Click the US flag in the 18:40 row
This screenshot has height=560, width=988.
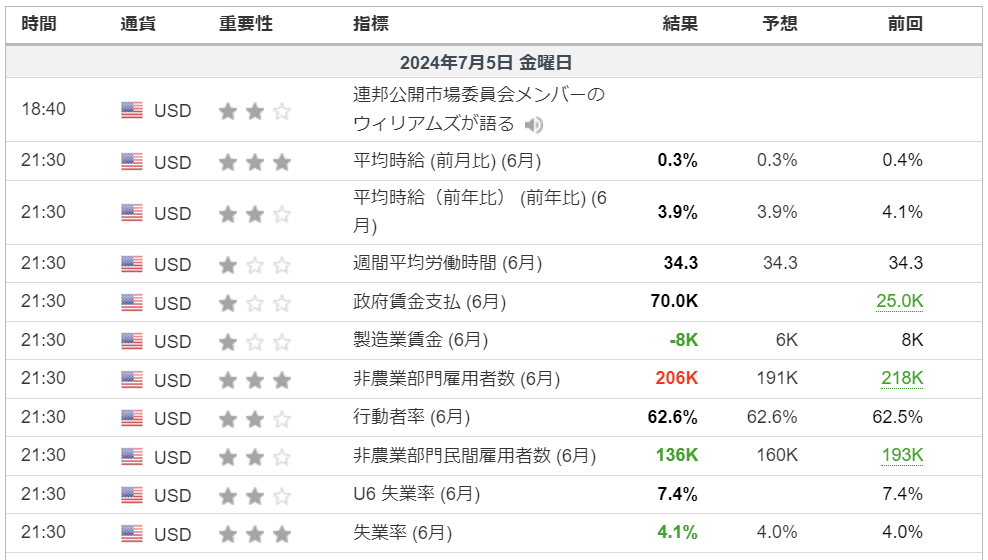tap(132, 110)
